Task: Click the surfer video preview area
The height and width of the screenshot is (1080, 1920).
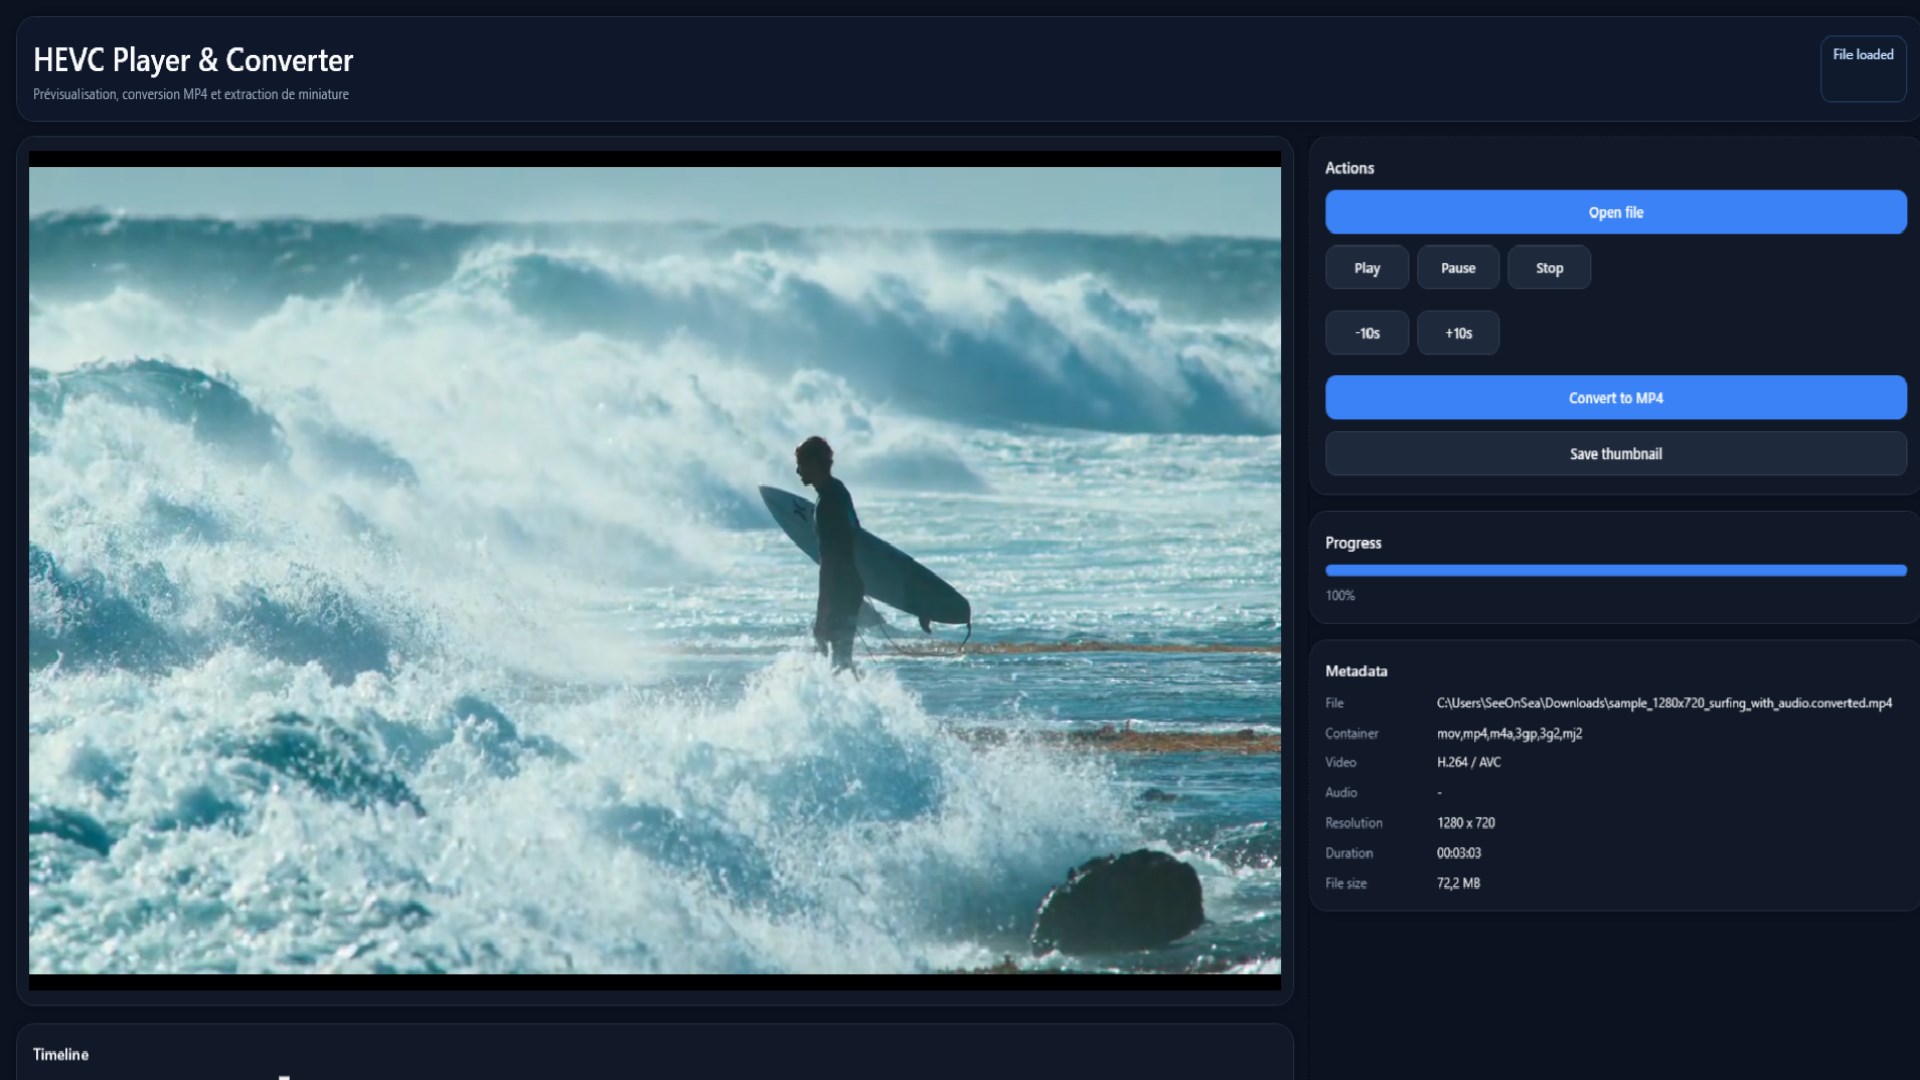Action: [654, 570]
